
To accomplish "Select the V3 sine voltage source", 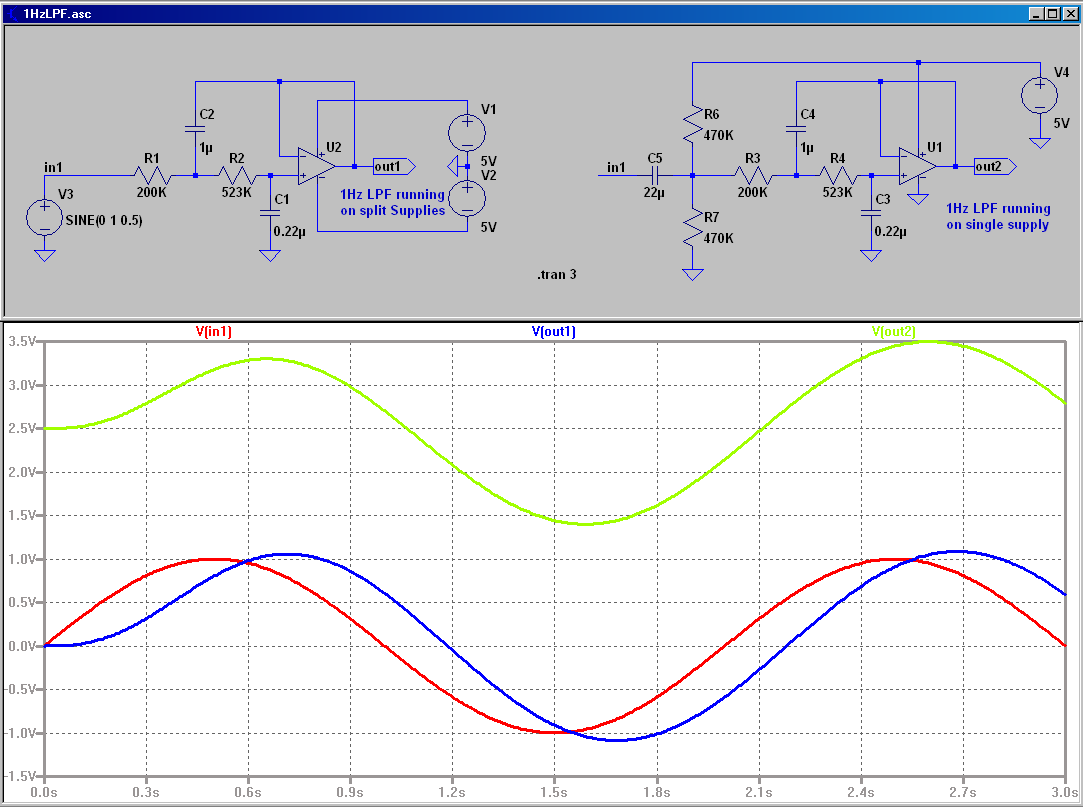I will (44, 217).
